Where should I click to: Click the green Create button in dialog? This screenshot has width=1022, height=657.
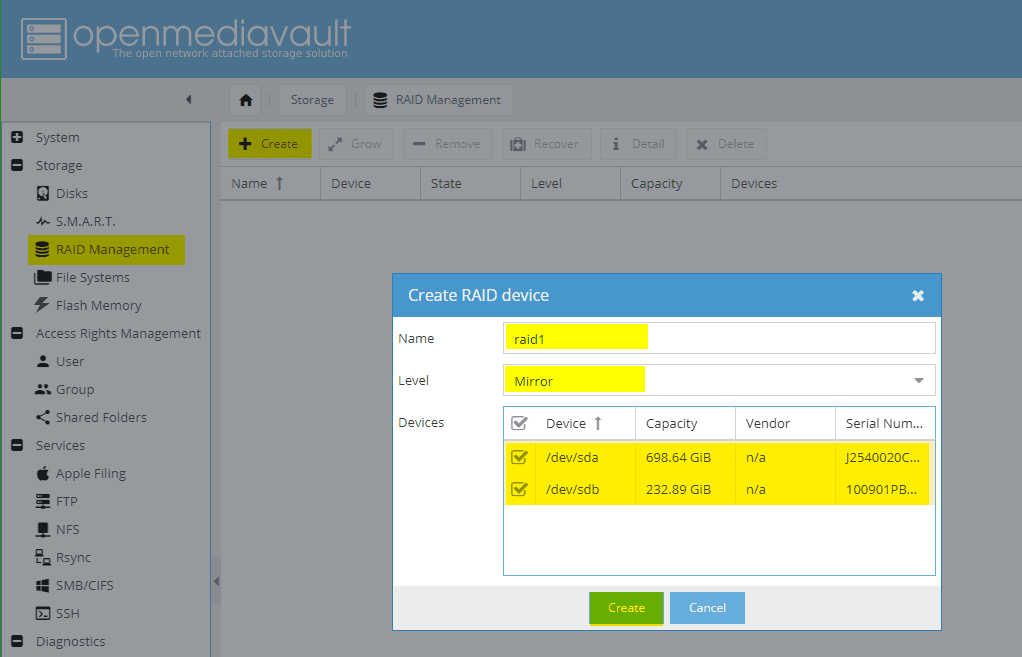point(626,607)
